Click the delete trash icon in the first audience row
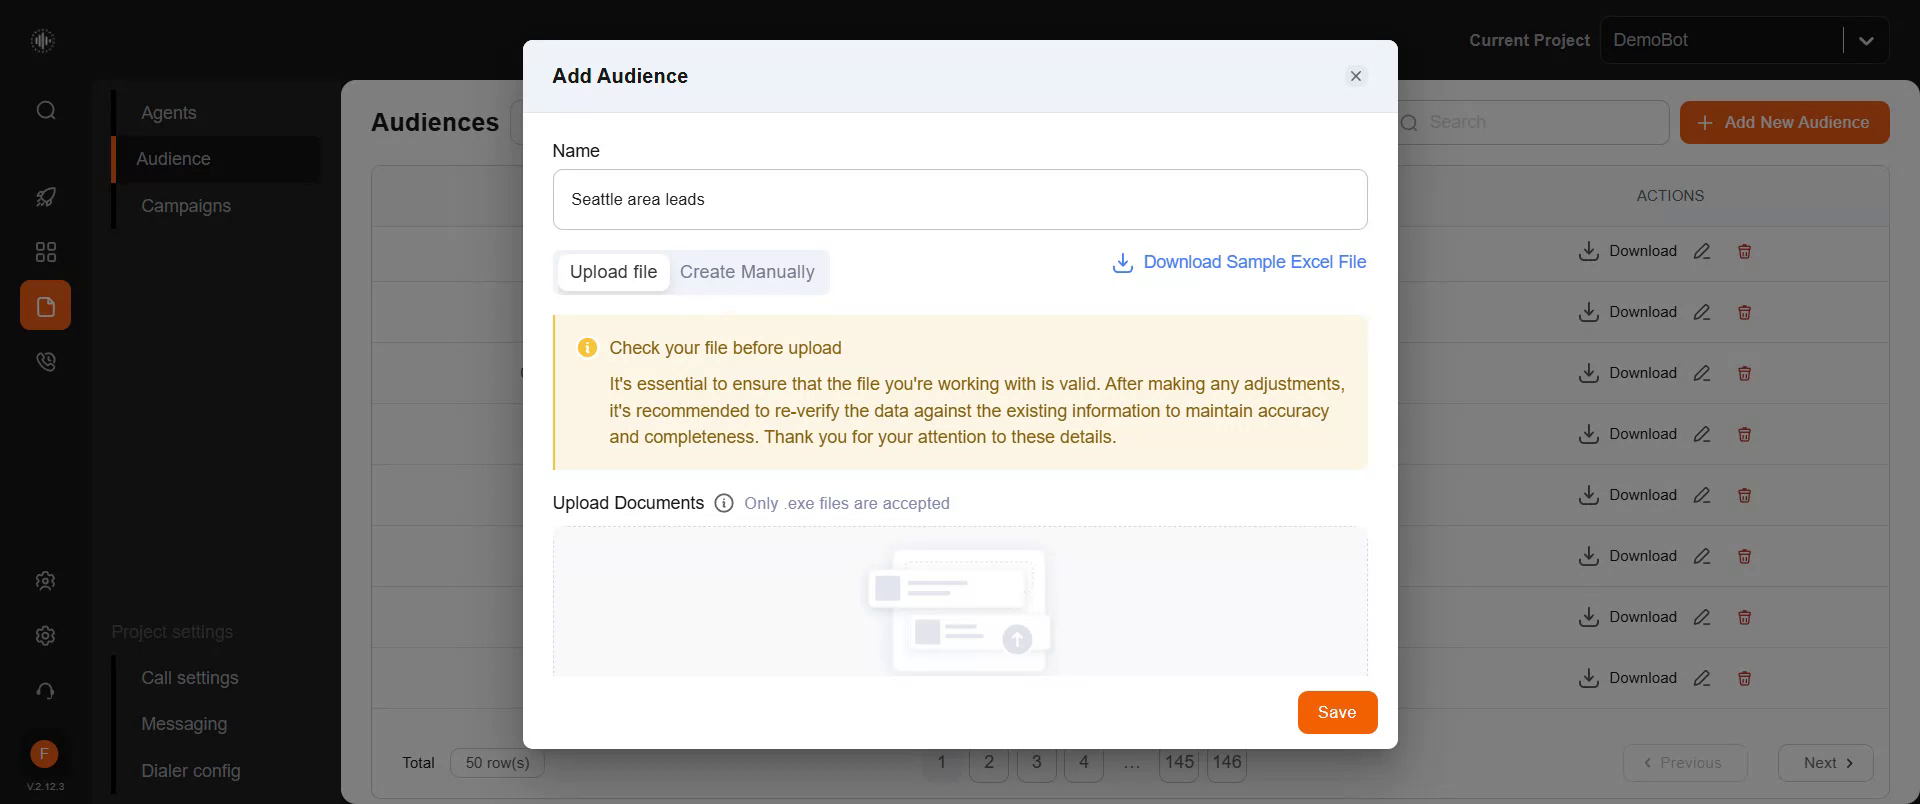Image resolution: width=1920 pixels, height=804 pixels. [x=1744, y=252]
